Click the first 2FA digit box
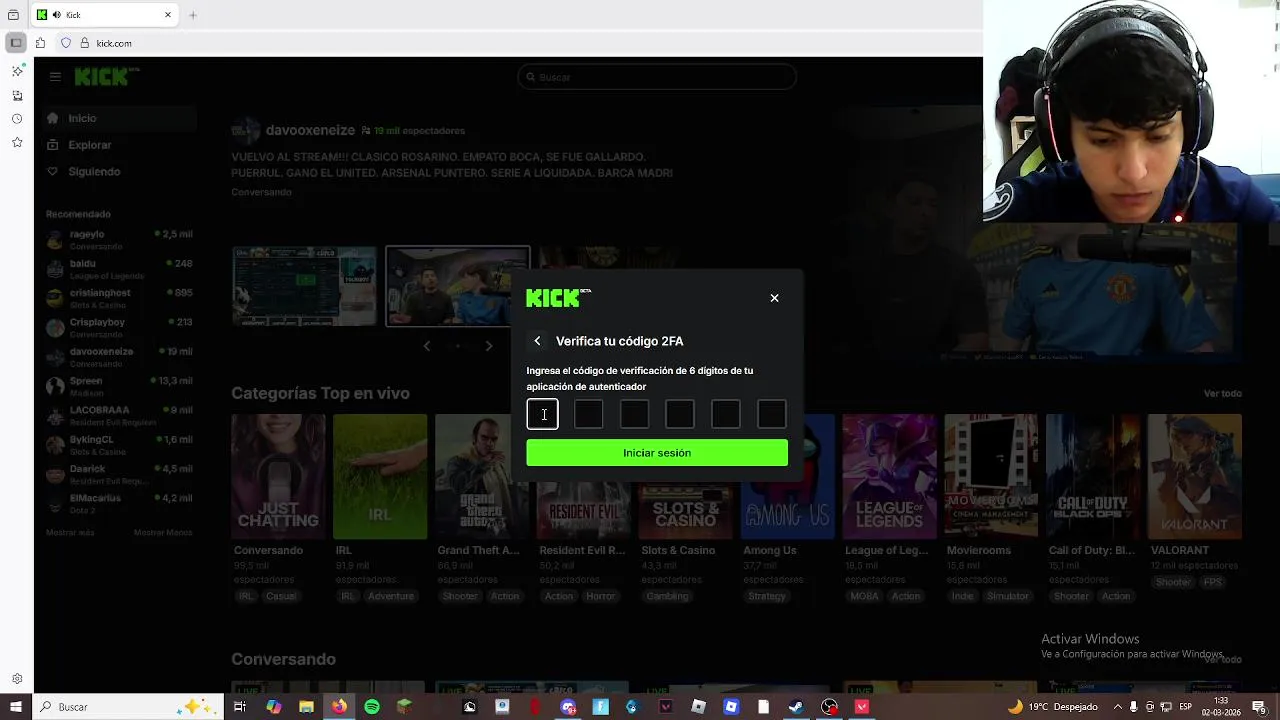Screen dimensions: 1280x720 point(542,414)
